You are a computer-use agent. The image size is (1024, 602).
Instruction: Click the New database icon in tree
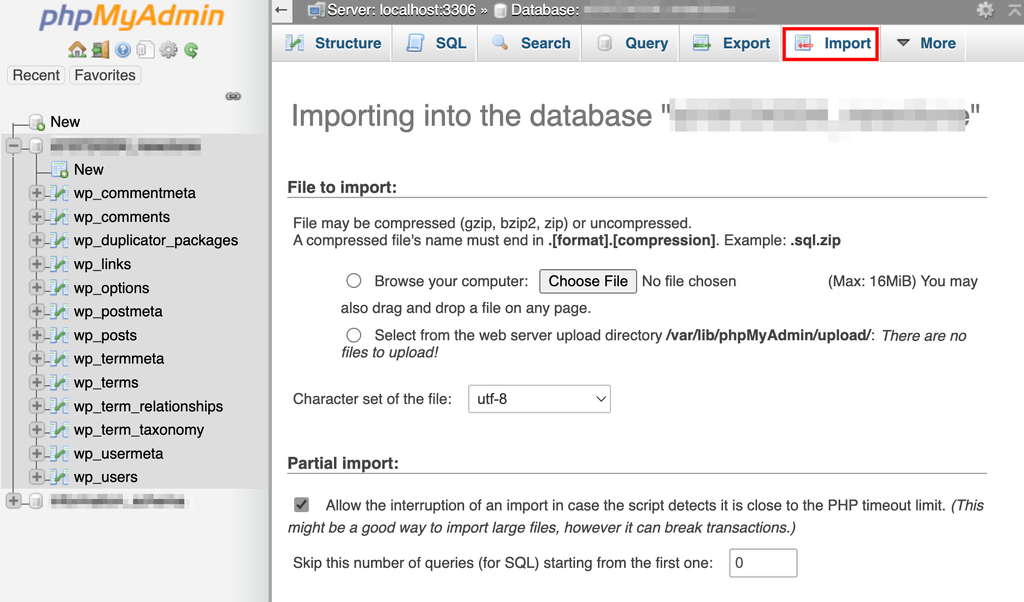(x=37, y=122)
